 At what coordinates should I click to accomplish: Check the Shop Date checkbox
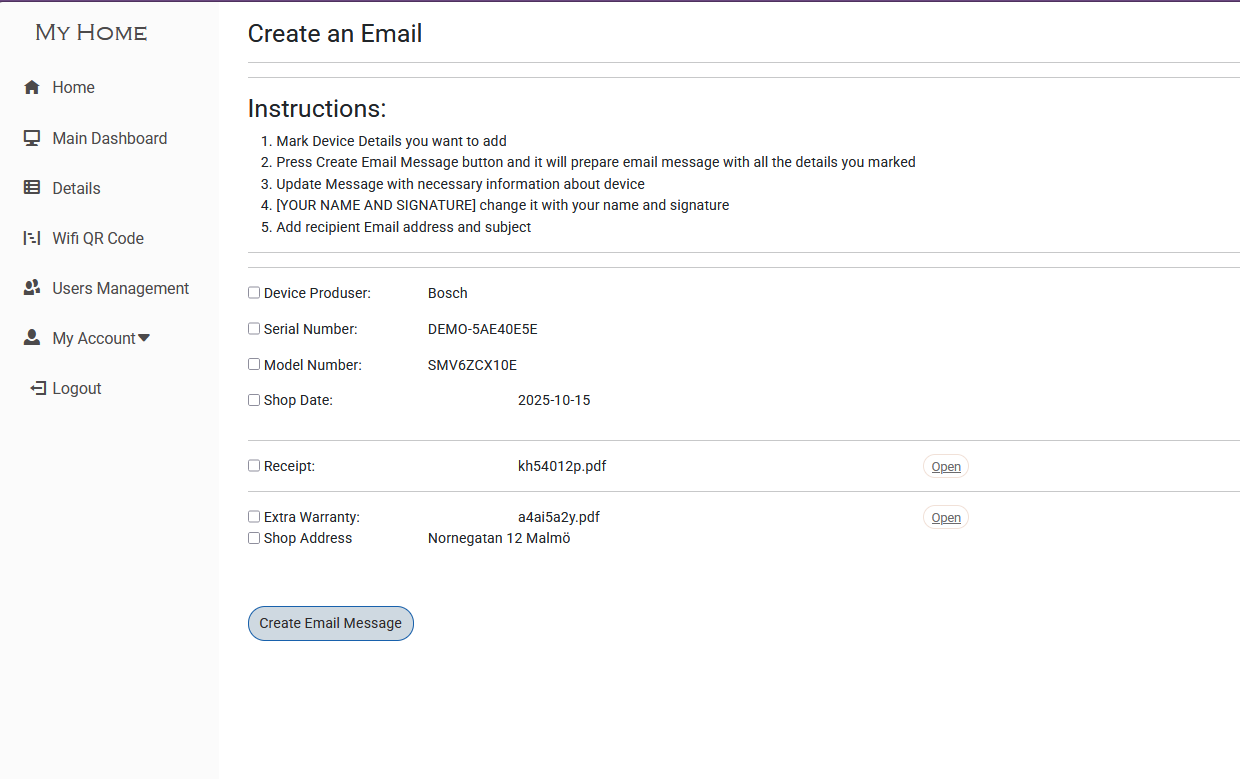254,400
